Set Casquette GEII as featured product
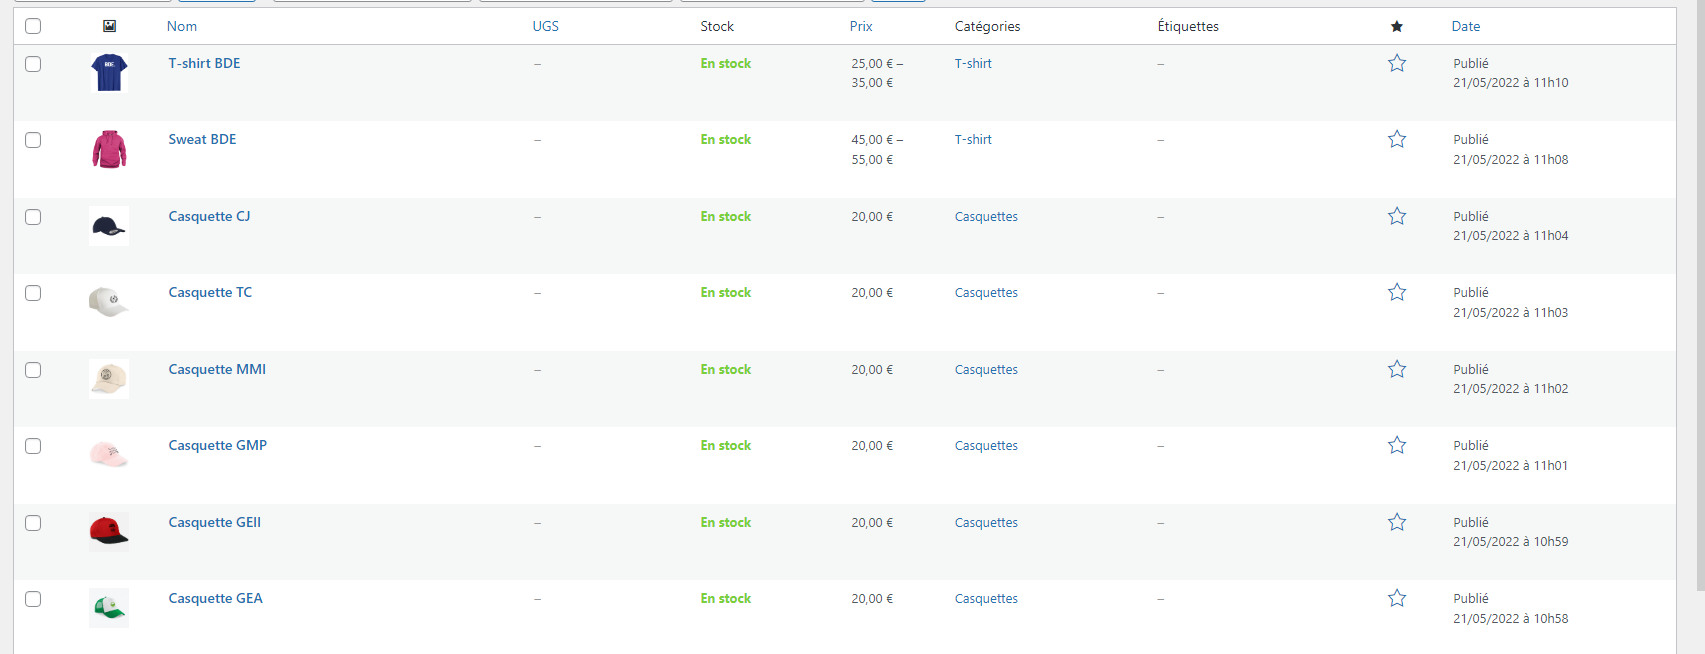Viewport: 1705px width, 654px height. (x=1397, y=523)
